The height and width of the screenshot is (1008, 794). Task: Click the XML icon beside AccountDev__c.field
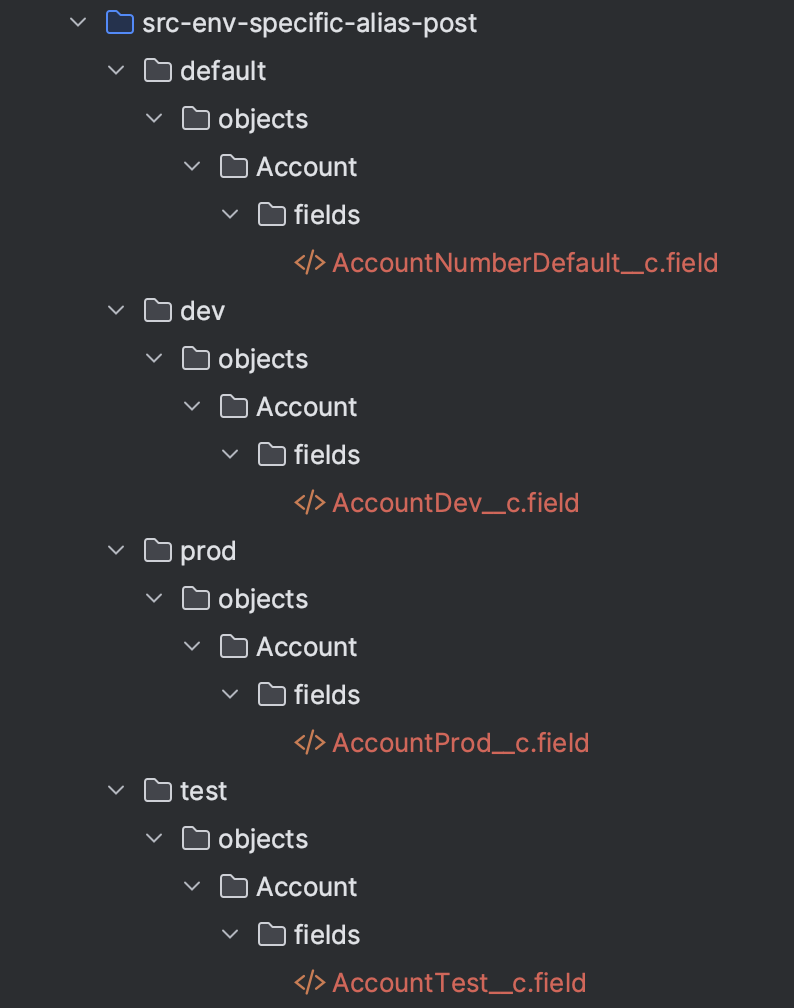pyautogui.click(x=310, y=503)
